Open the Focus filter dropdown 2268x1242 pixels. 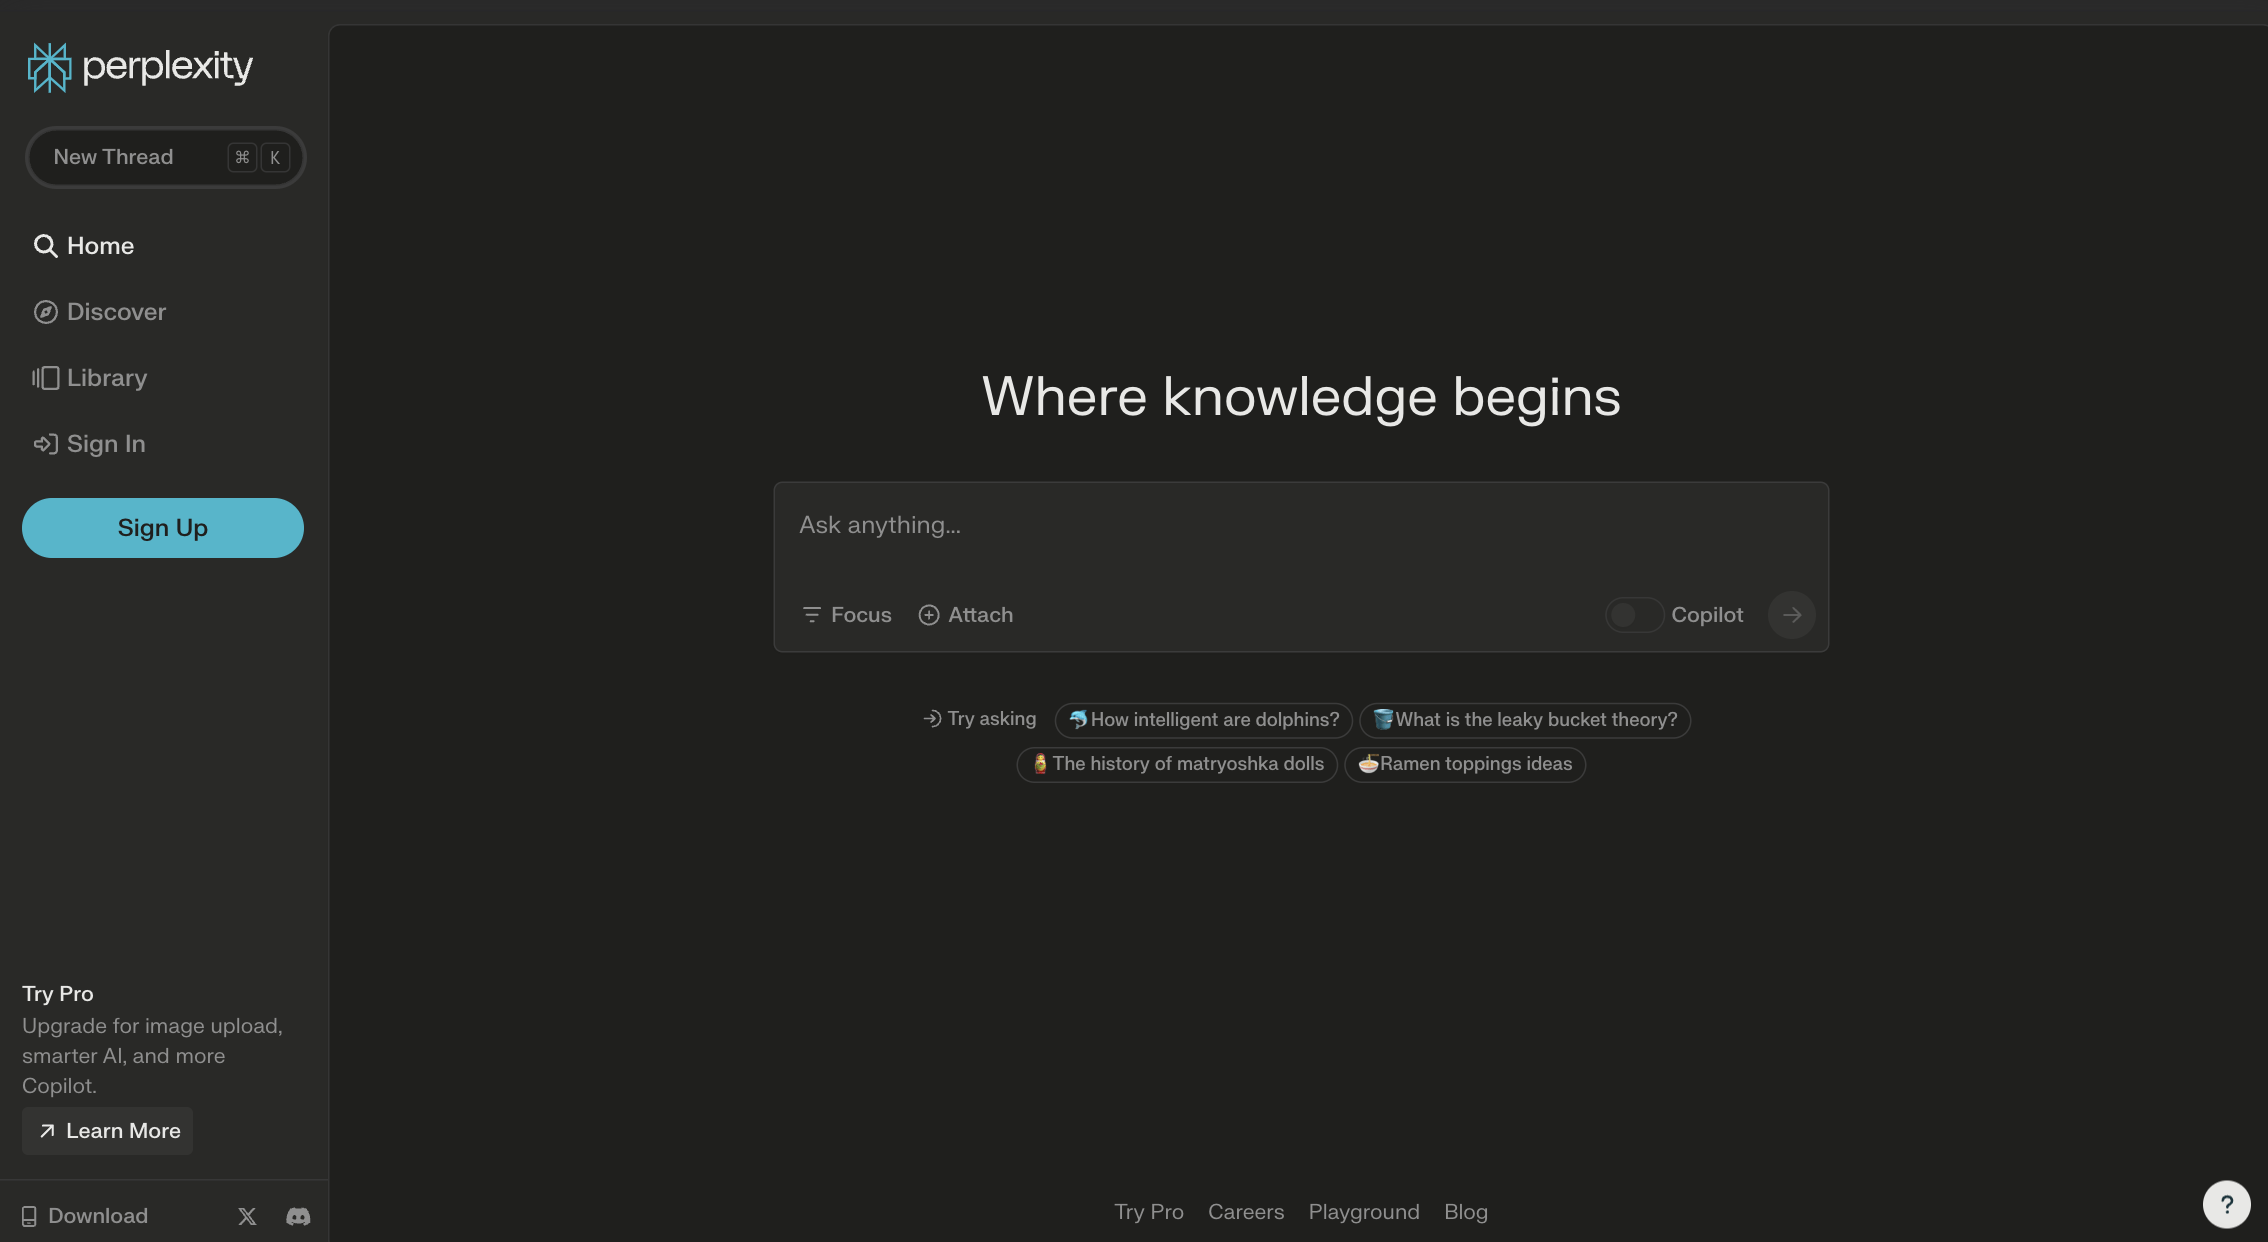846,615
